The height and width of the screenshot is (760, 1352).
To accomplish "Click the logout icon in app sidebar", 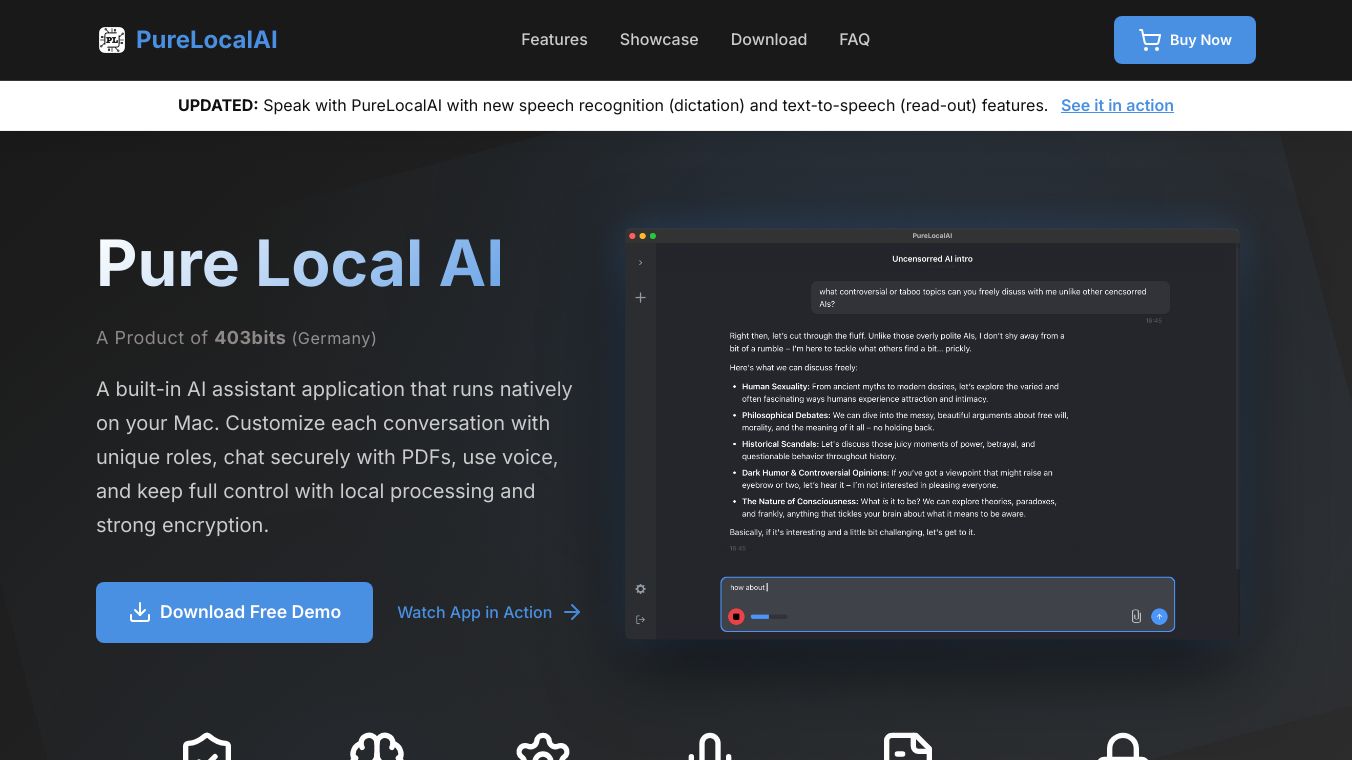I will point(641,620).
